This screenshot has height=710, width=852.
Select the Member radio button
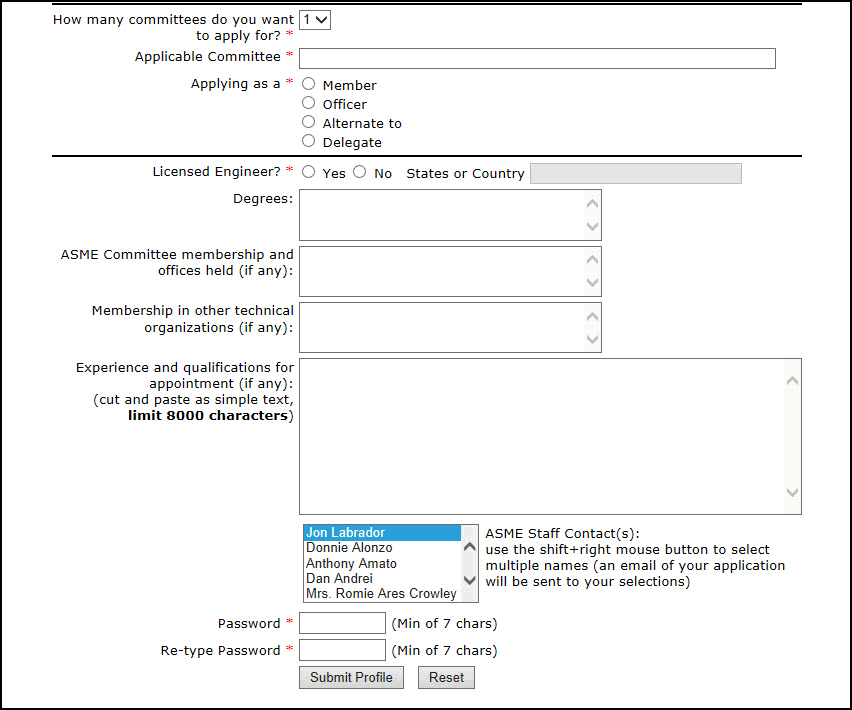click(308, 84)
